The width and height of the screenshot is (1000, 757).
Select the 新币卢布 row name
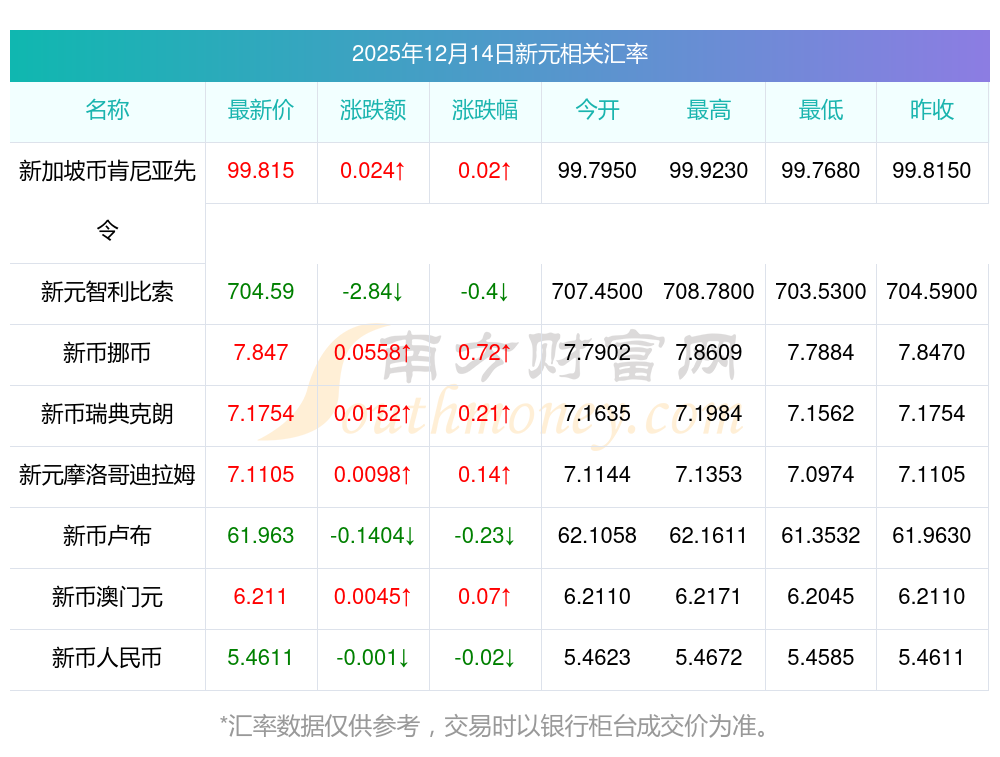(x=107, y=535)
